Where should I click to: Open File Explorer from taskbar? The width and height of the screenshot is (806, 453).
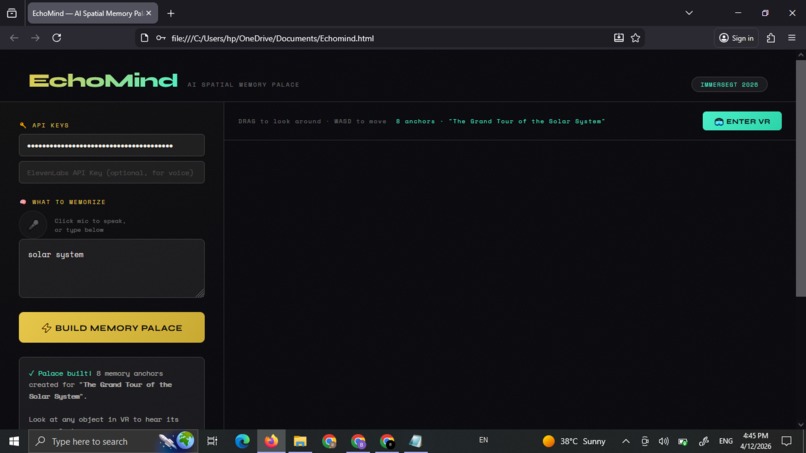click(x=300, y=441)
